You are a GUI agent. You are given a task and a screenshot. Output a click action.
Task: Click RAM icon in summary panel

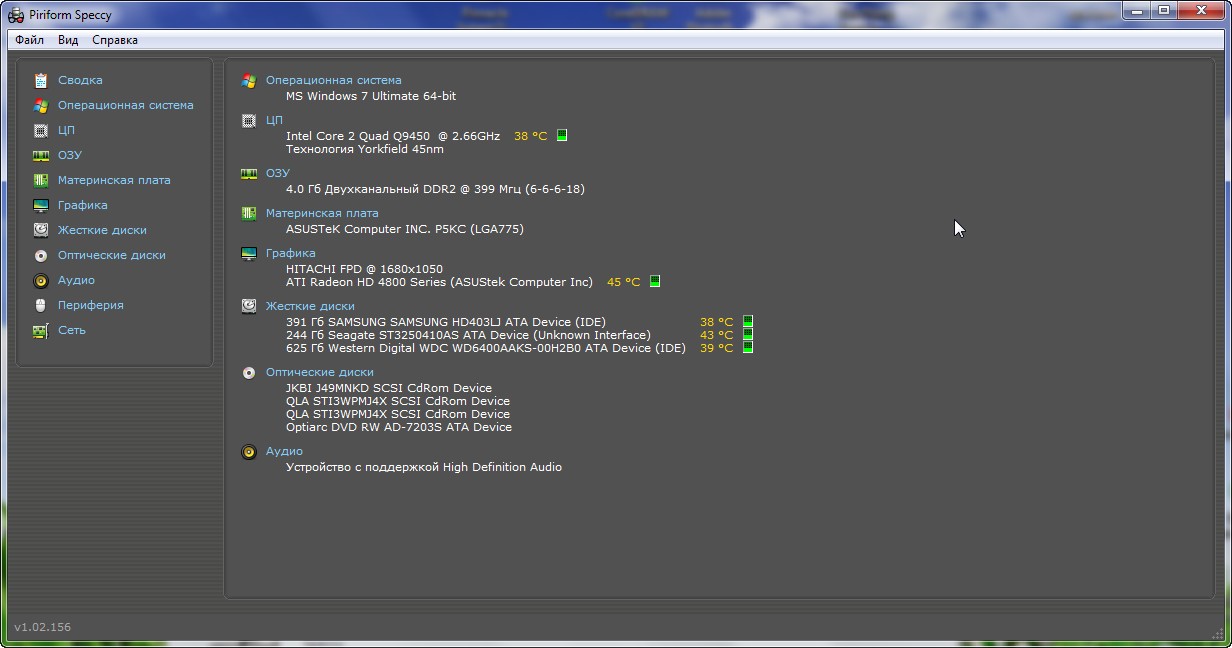(x=249, y=173)
